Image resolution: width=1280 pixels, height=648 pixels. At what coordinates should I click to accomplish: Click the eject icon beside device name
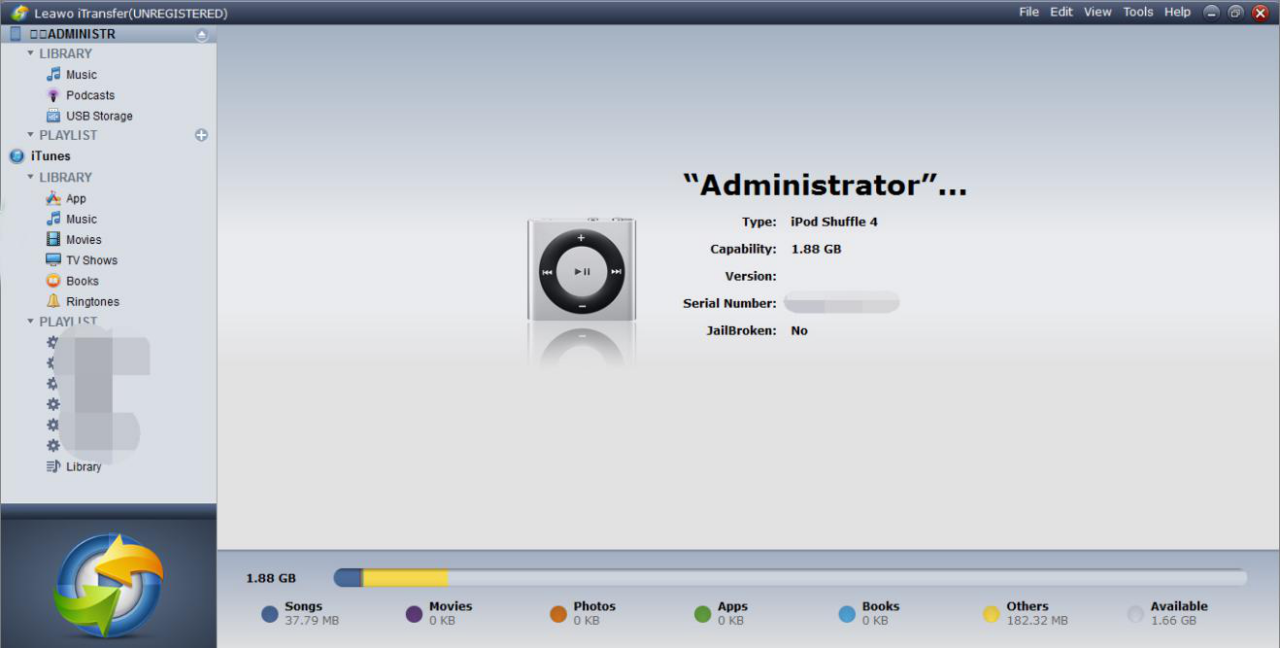(x=202, y=35)
